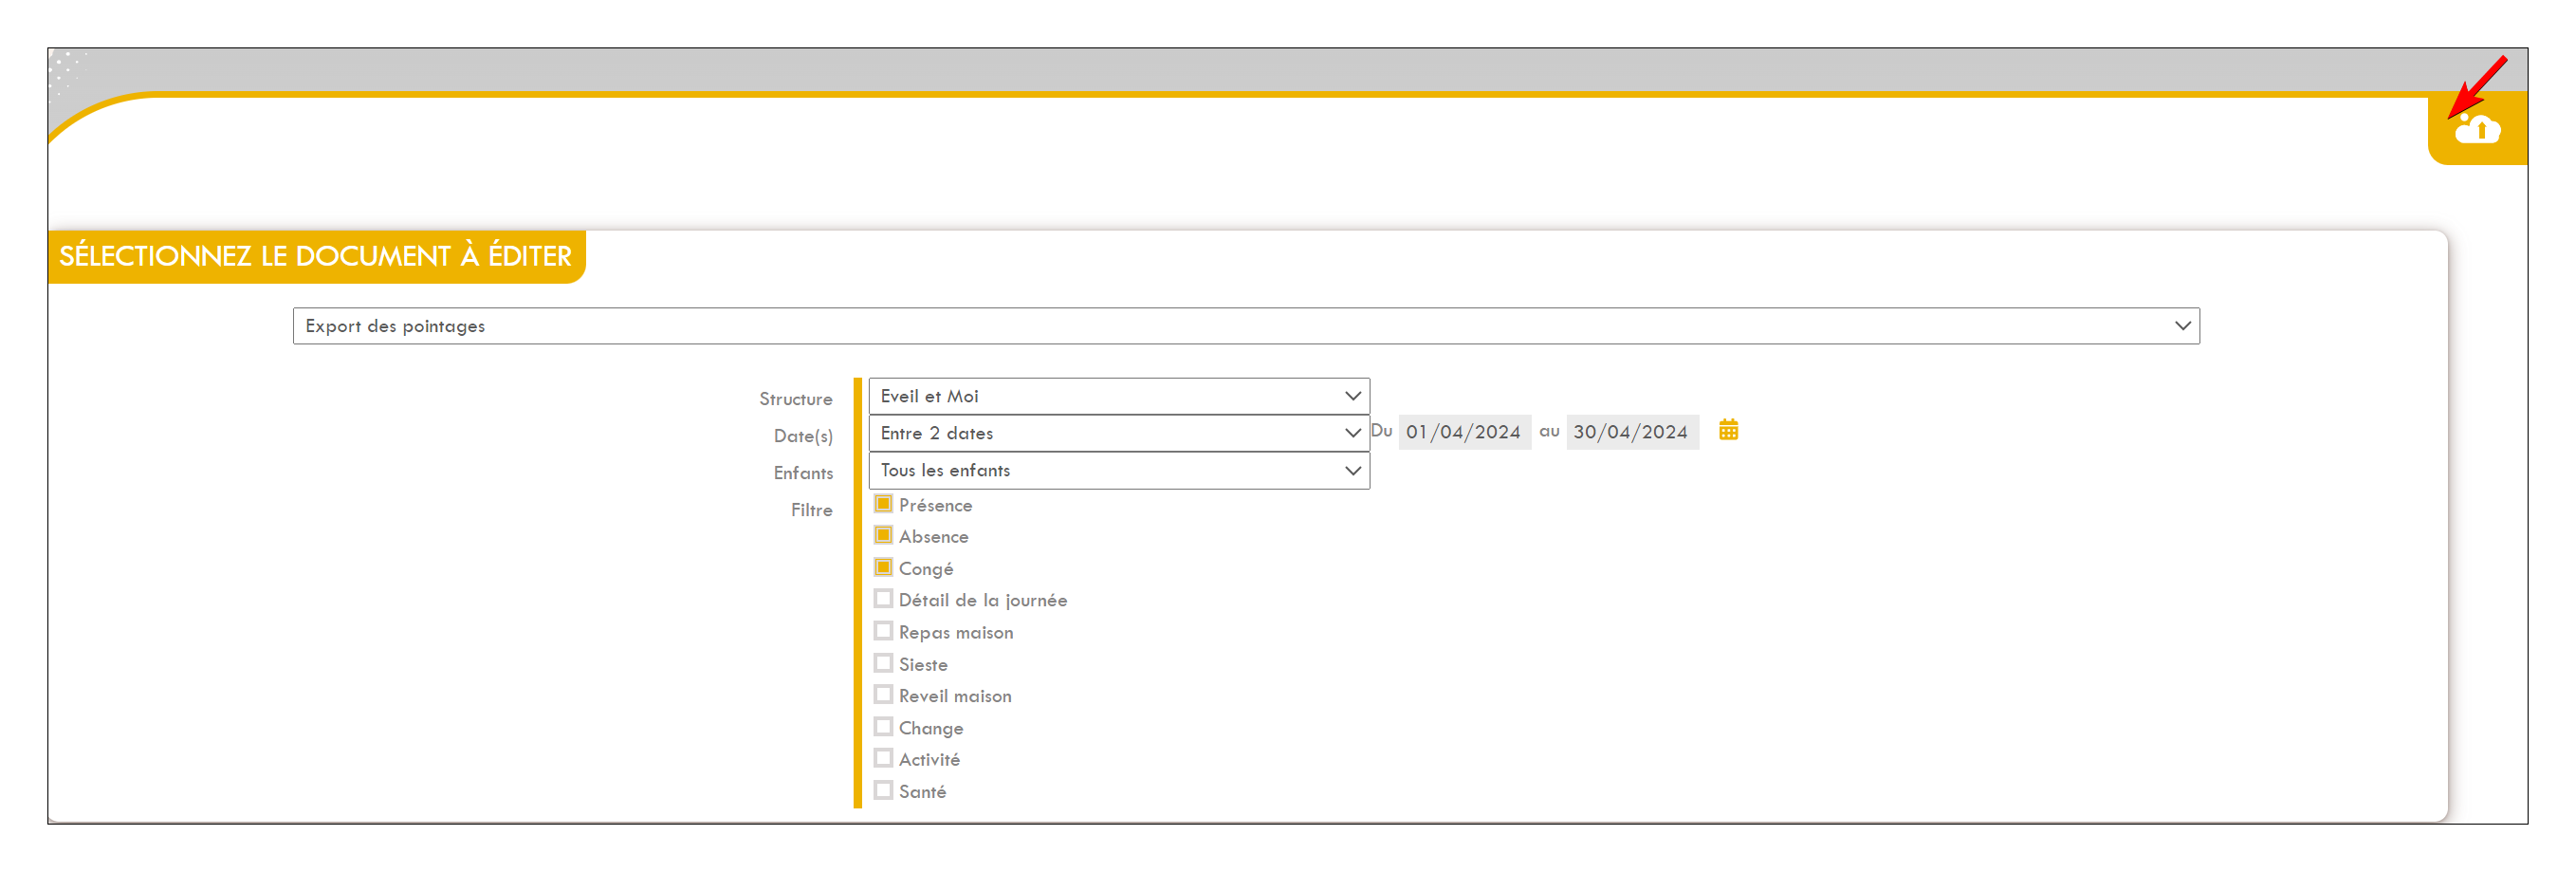Toggle the Congé checkbox
This screenshot has width=2576, height=872.
(883, 567)
